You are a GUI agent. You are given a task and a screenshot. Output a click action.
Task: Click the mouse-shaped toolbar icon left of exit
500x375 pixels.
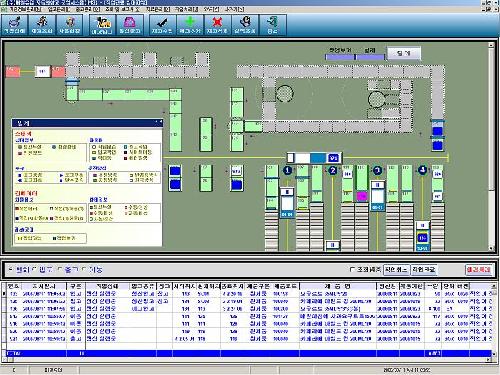(245, 25)
